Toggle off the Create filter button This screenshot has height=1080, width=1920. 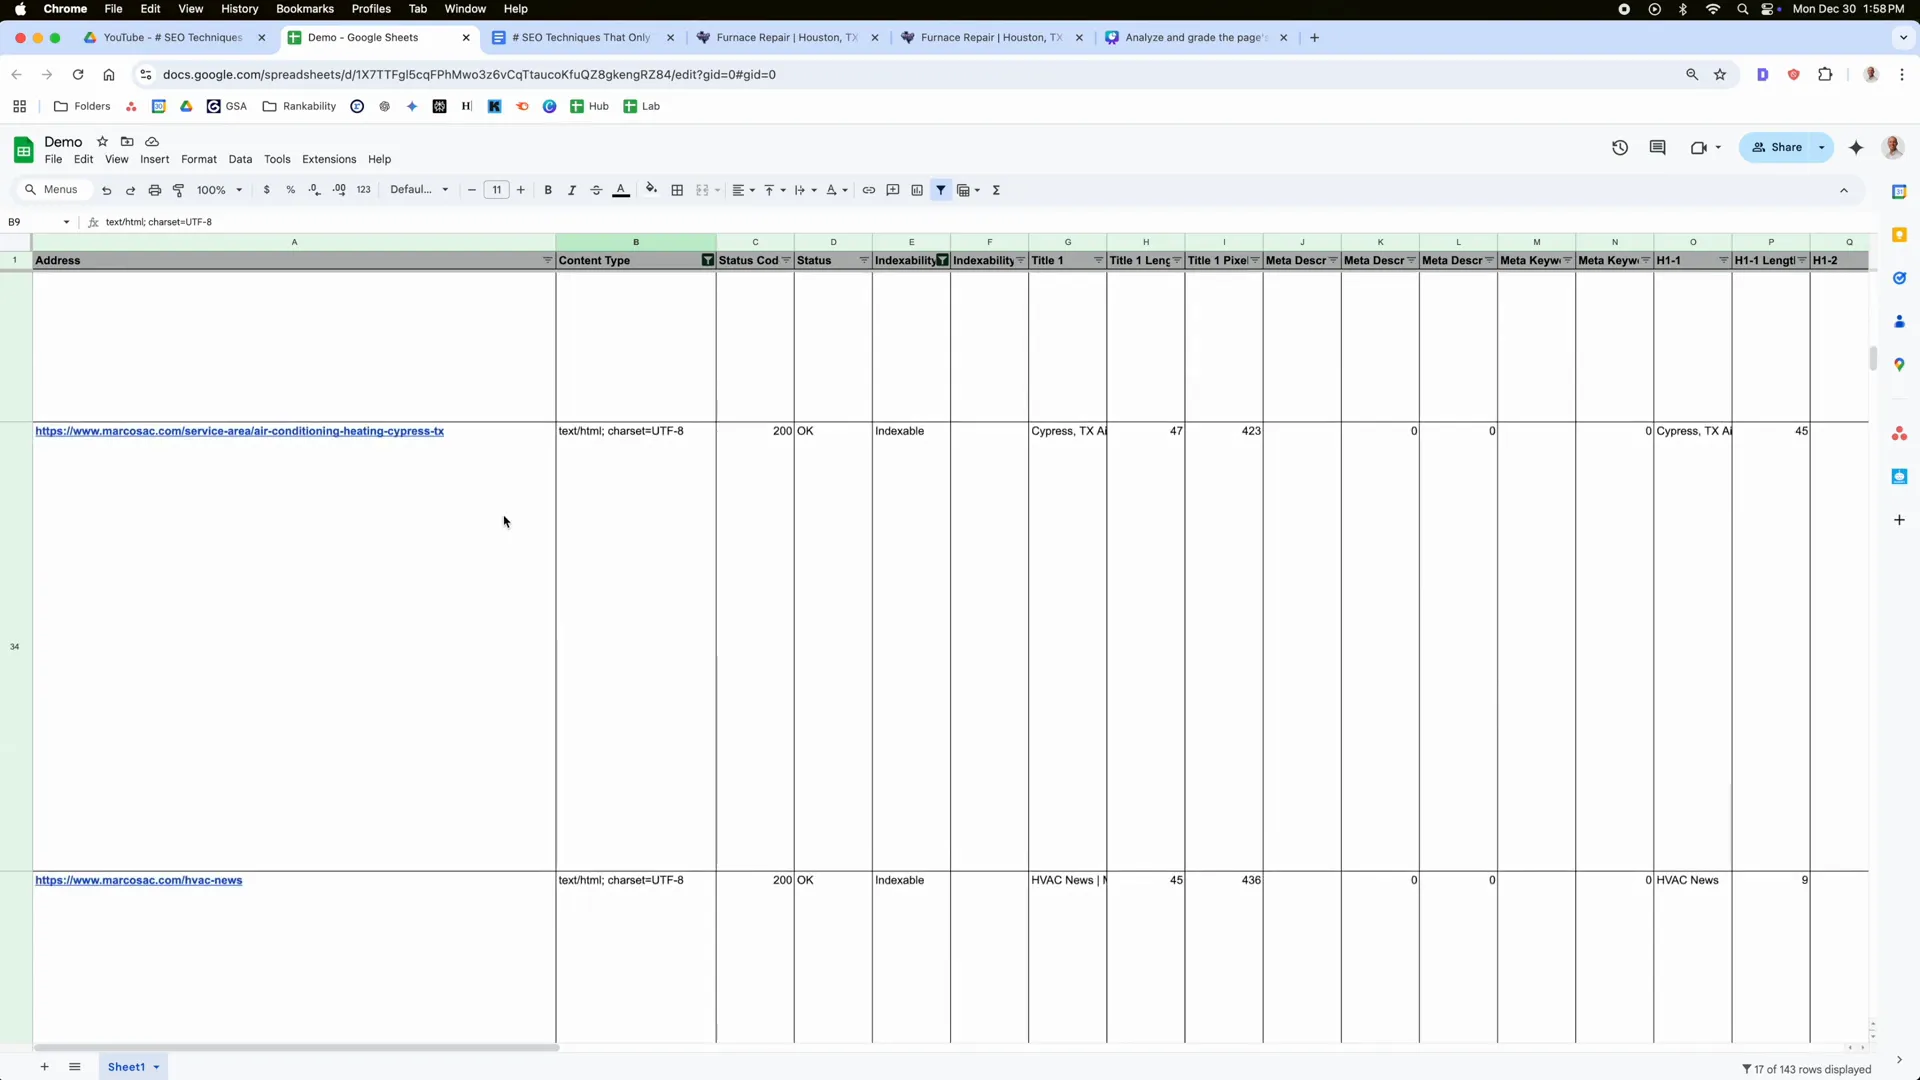pyautogui.click(x=940, y=190)
